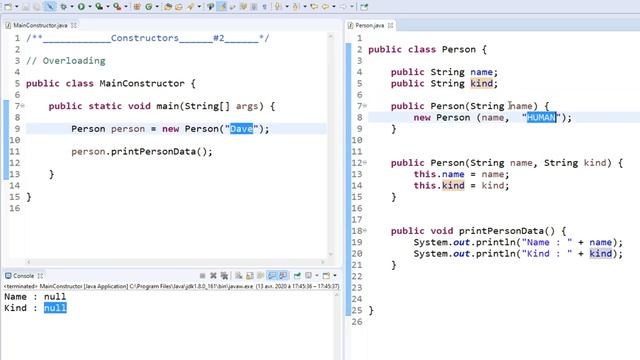The width and height of the screenshot is (640, 360).
Task: Click the Previous Annotation toolbar icon
Action: (x=297, y=7)
